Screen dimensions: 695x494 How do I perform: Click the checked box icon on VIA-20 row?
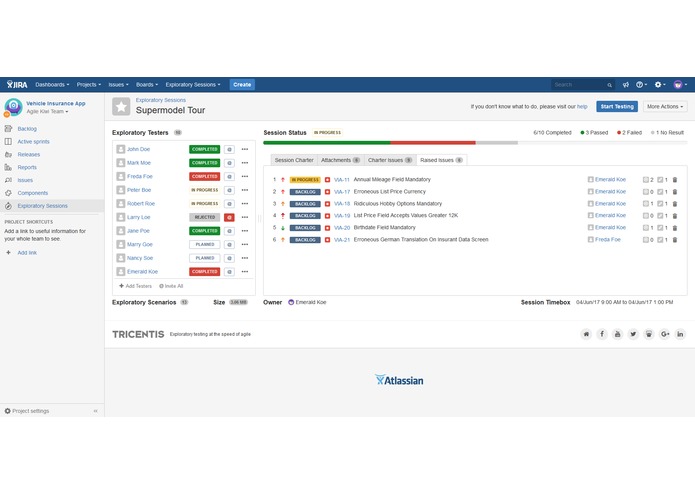pyautogui.click(x=660, y=228)
